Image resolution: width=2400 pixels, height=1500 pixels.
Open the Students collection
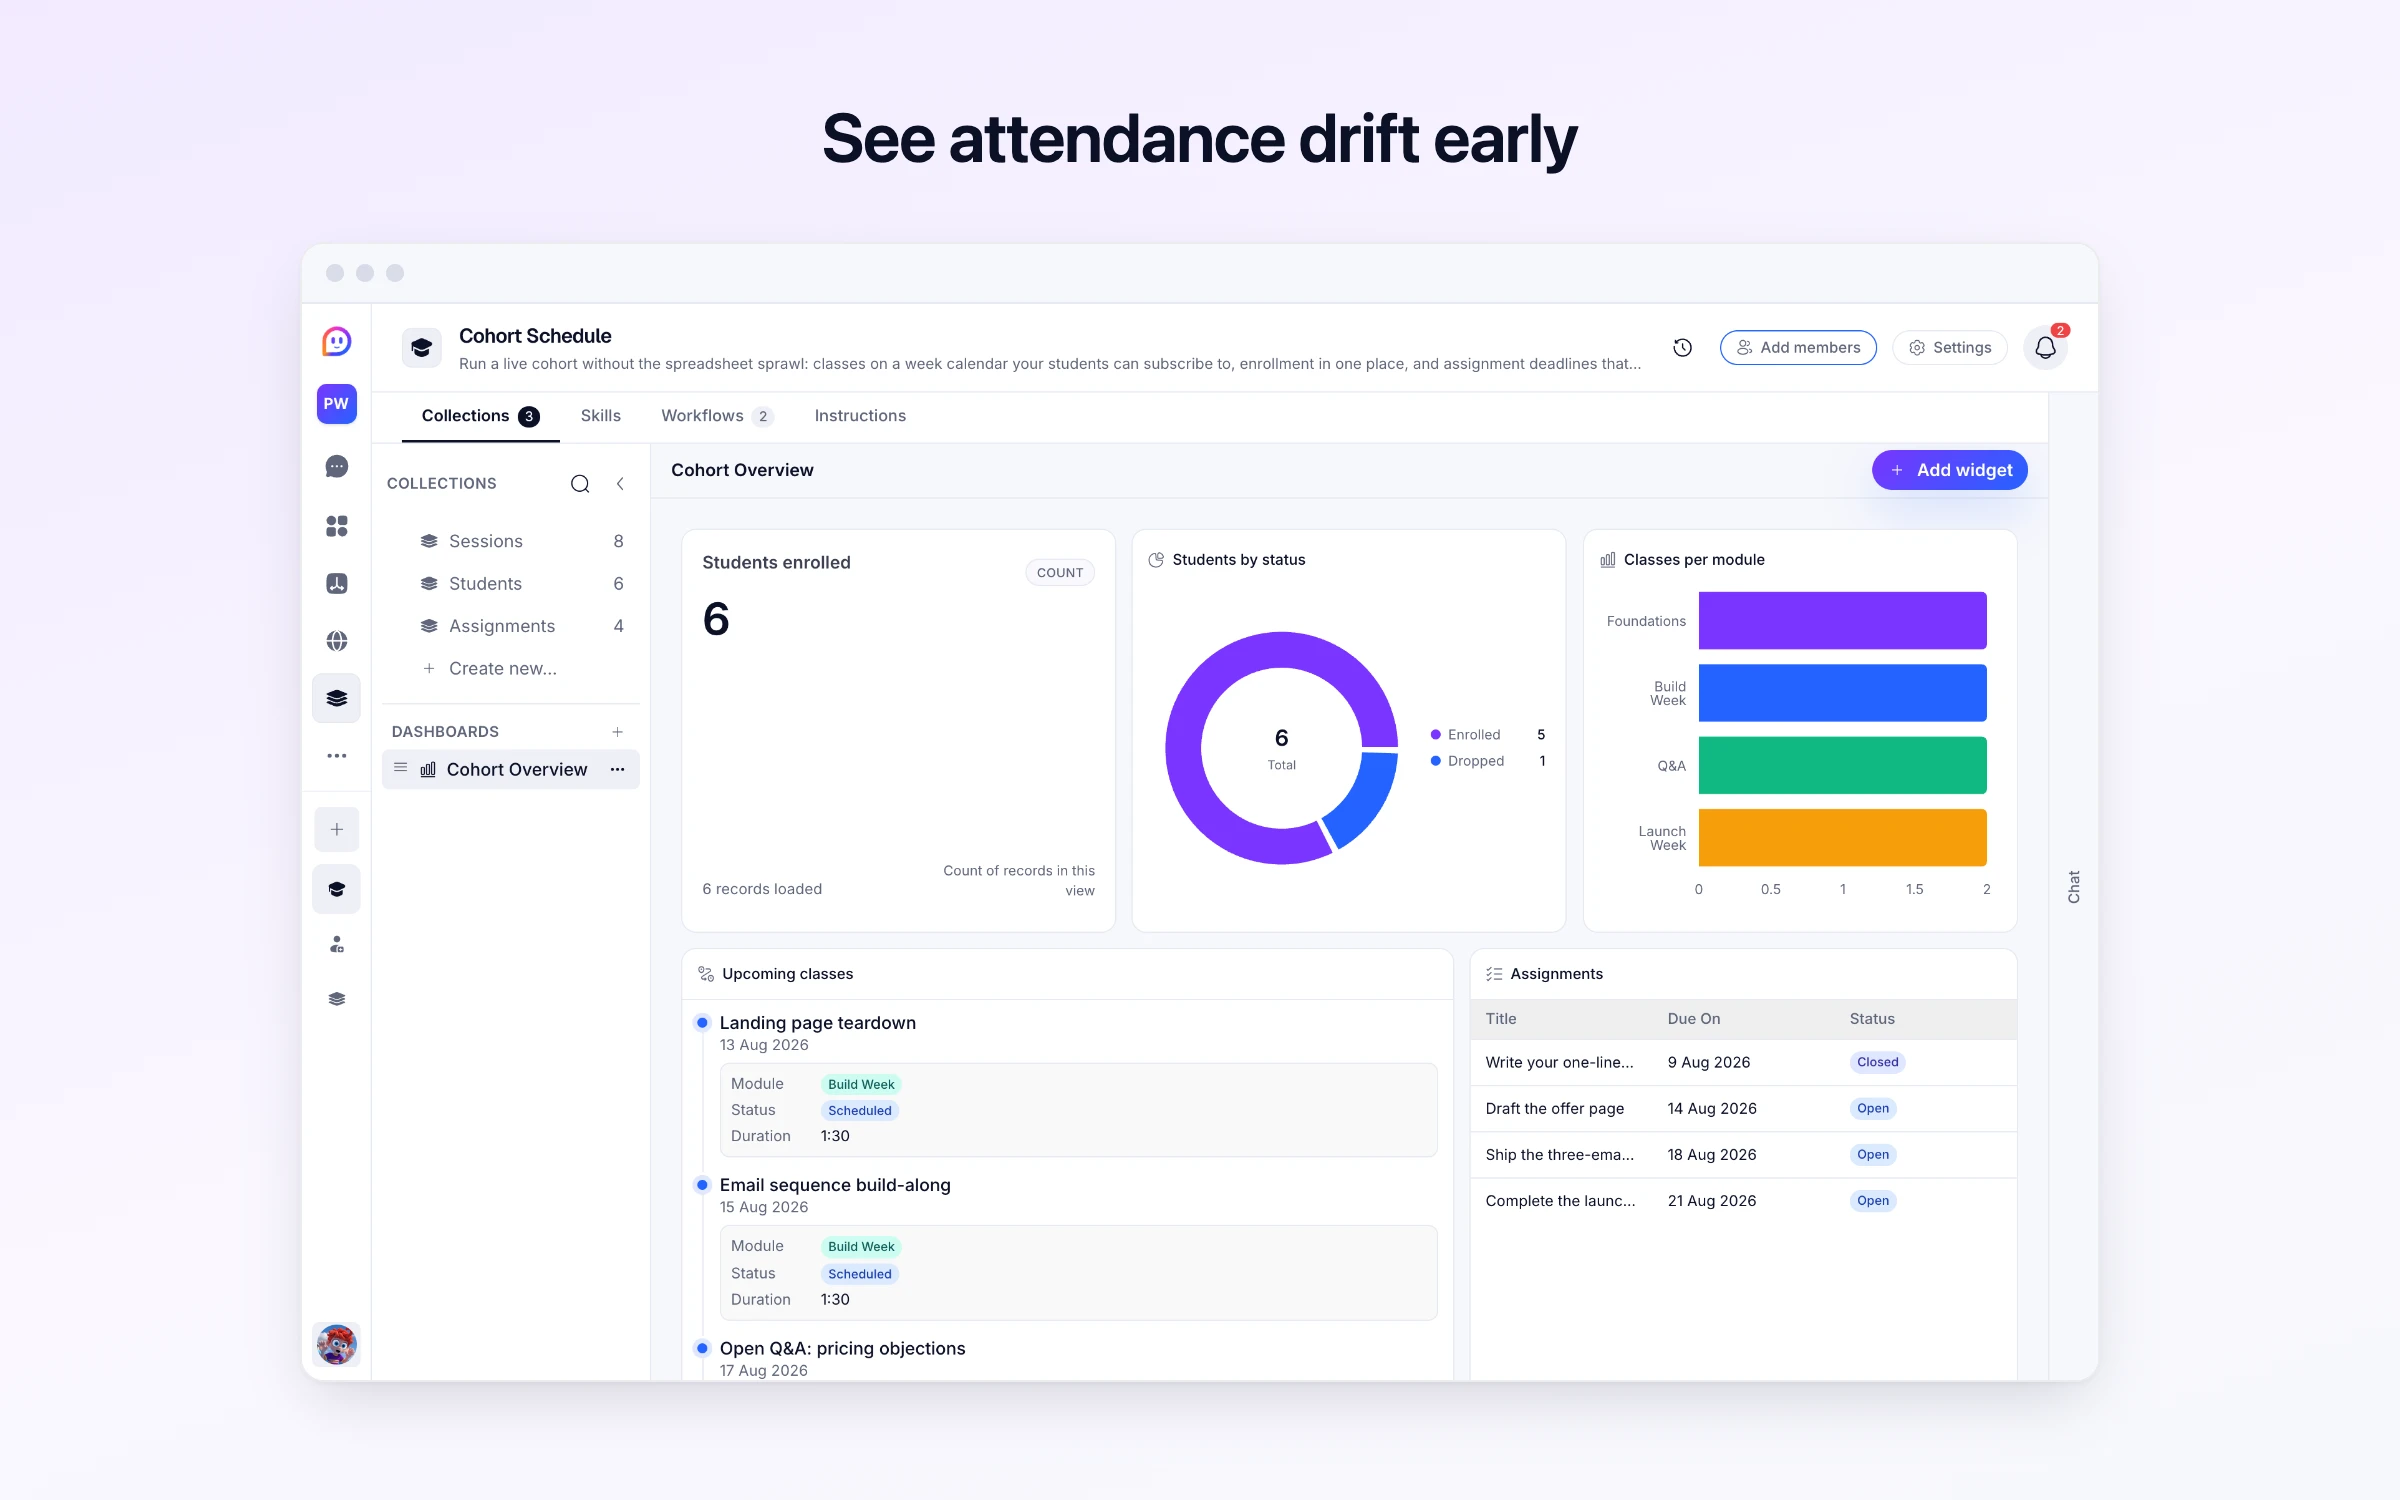[511, 584]
